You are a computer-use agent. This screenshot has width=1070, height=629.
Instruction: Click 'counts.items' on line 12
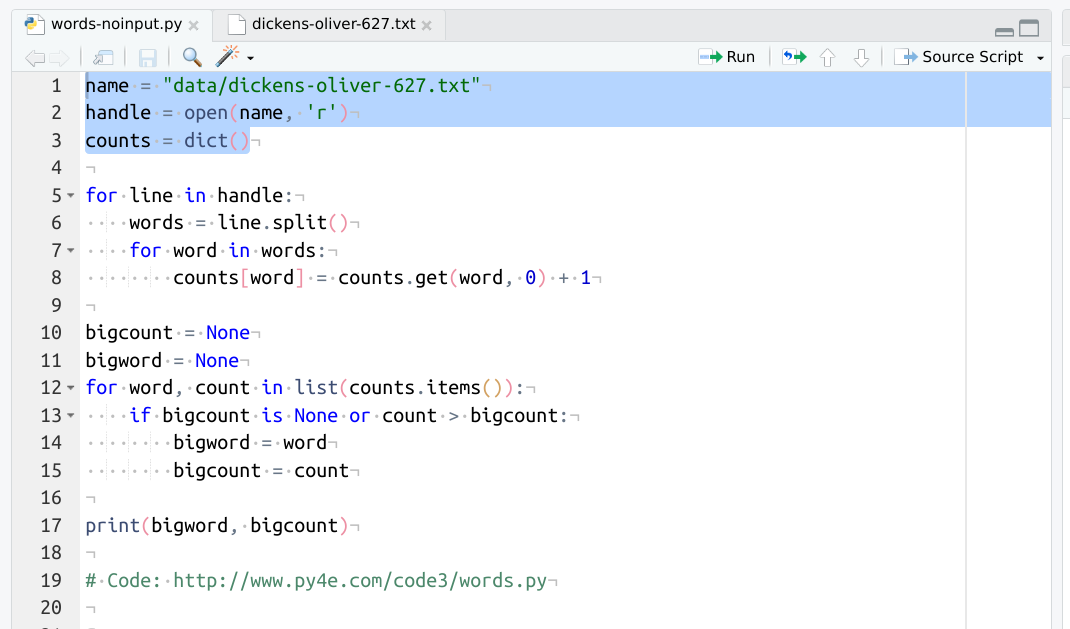pyautogui.click(x=415, y=387)
